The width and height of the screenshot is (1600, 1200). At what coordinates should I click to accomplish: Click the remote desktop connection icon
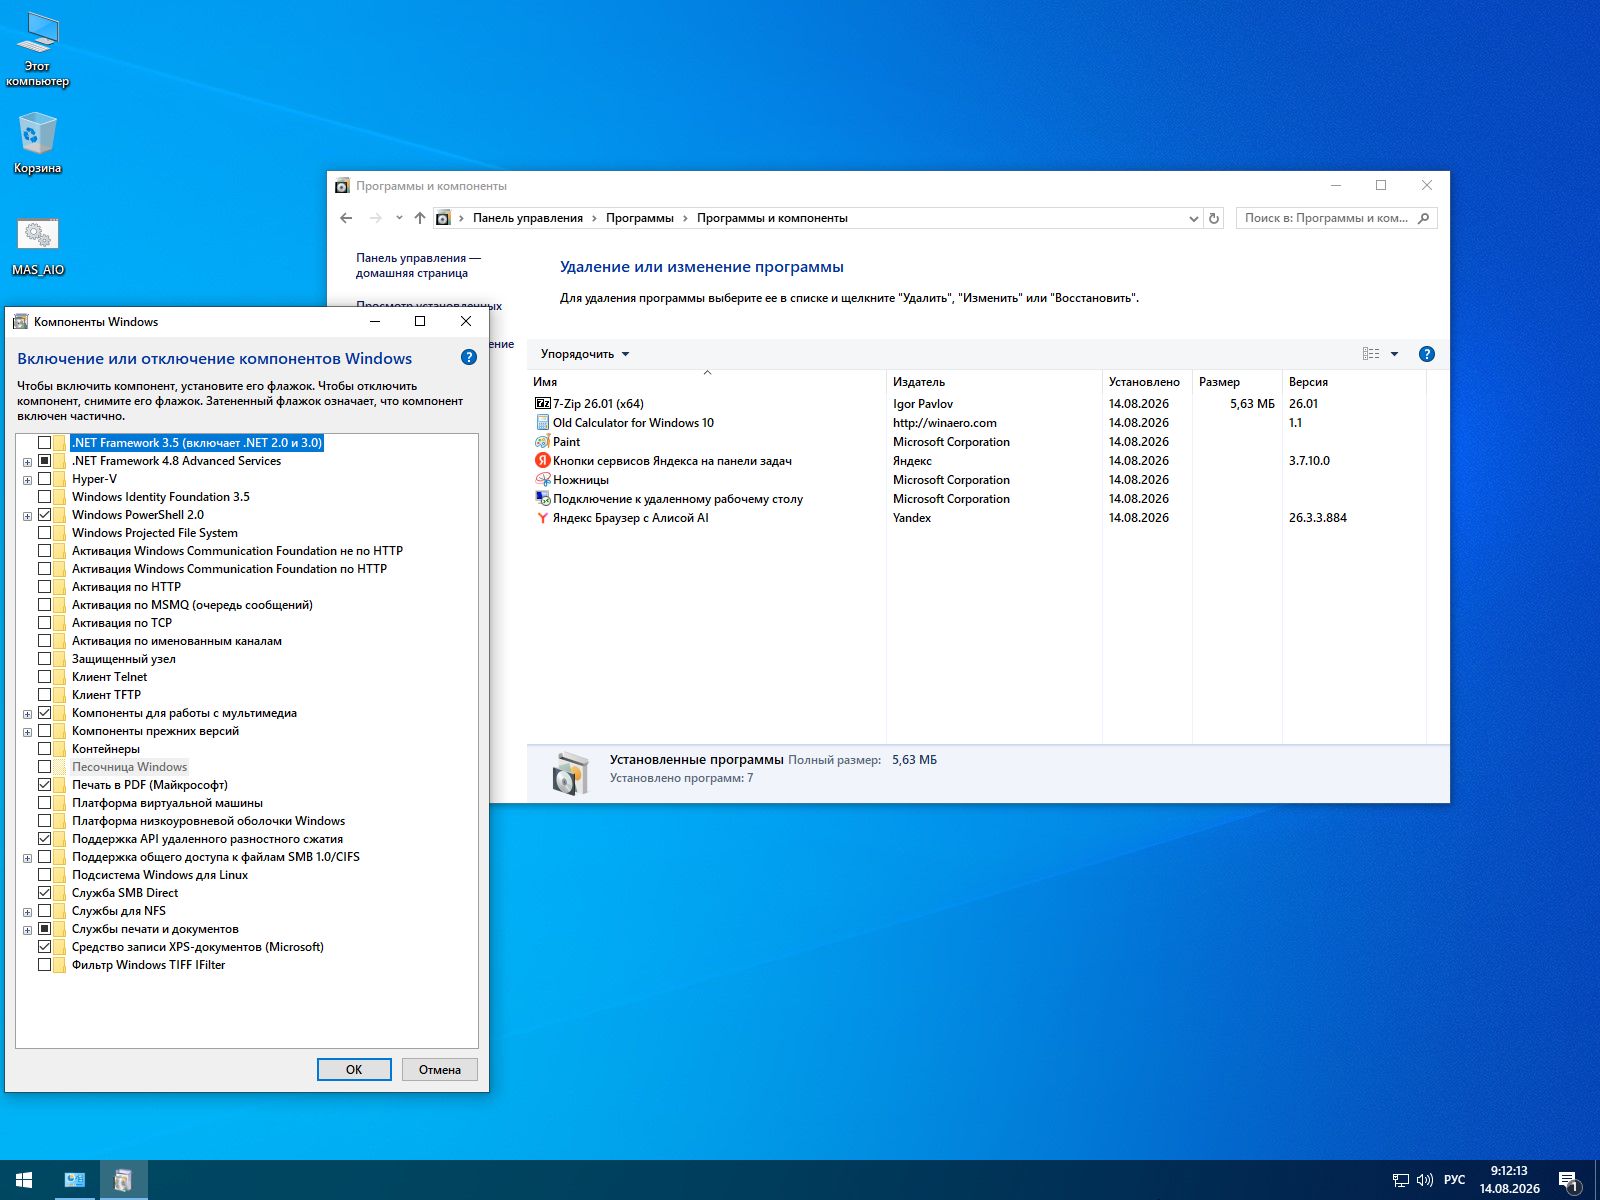pos(543,499)
